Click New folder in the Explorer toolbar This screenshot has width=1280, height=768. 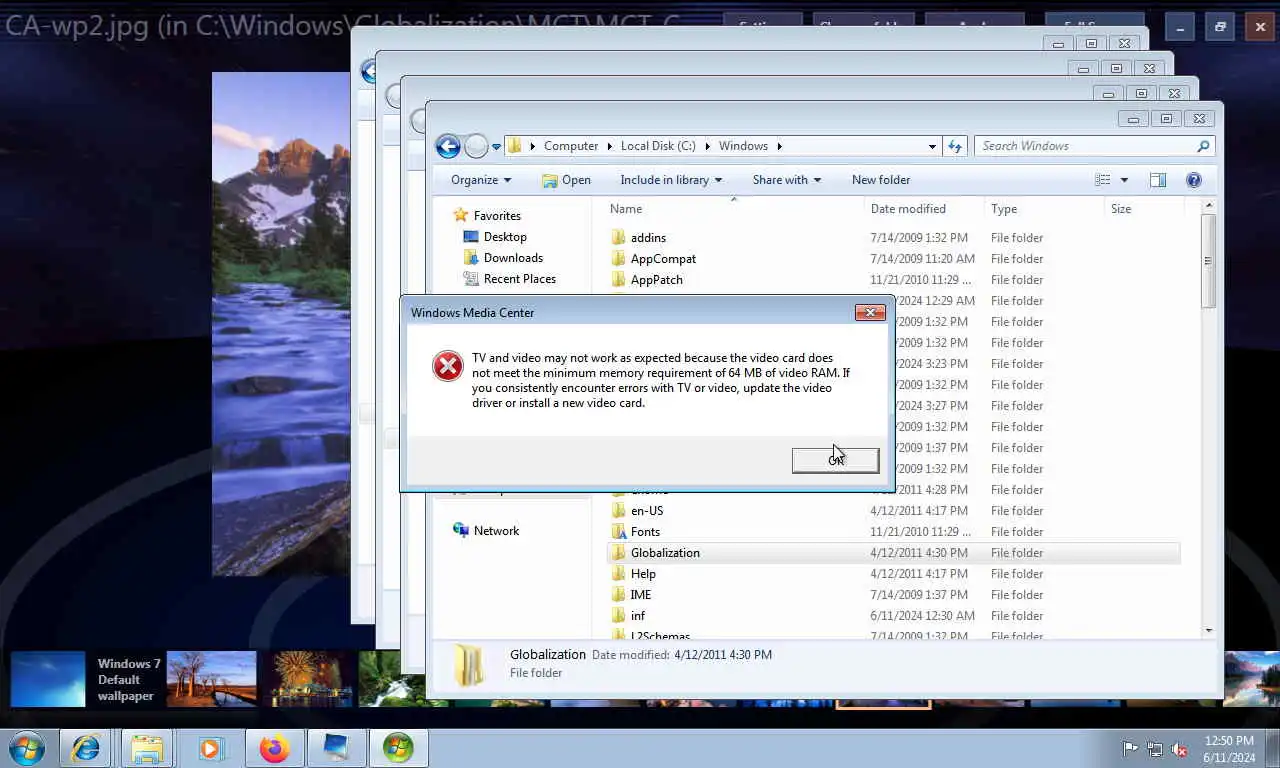pyautogui.click(x=881, y=180)
